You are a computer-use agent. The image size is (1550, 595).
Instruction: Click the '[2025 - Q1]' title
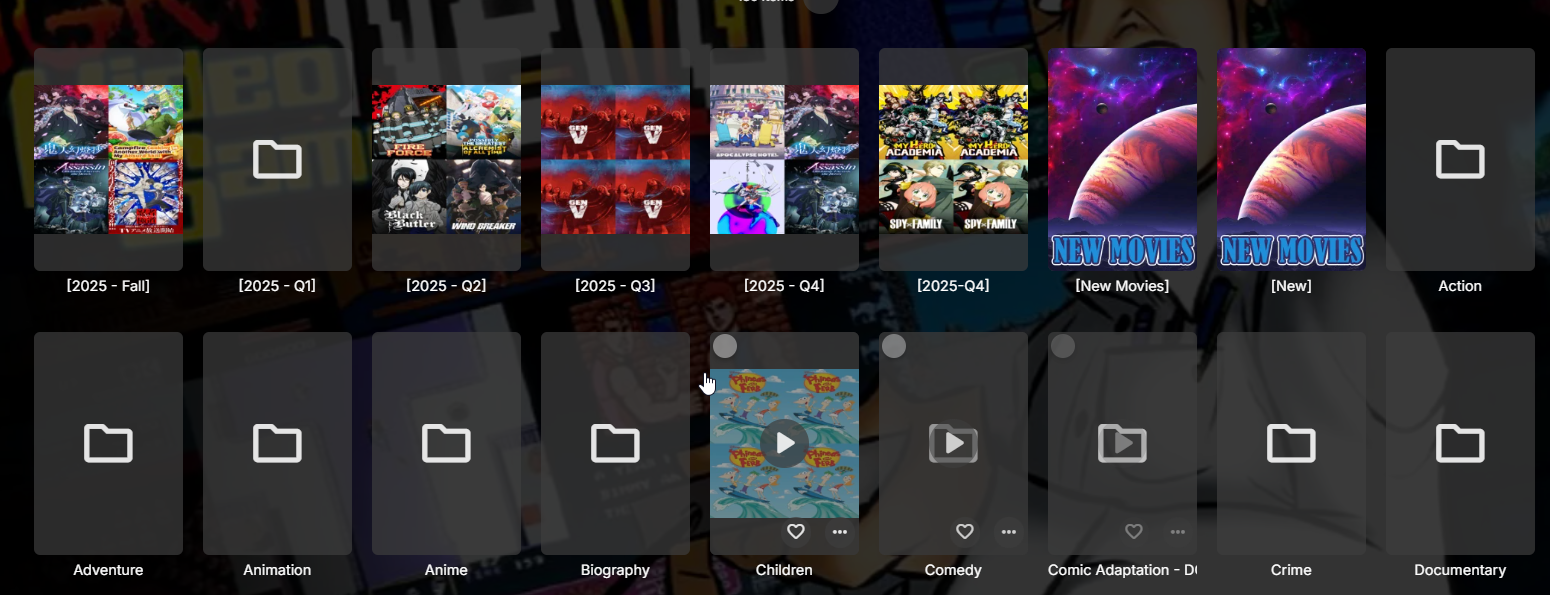(277, 286)
